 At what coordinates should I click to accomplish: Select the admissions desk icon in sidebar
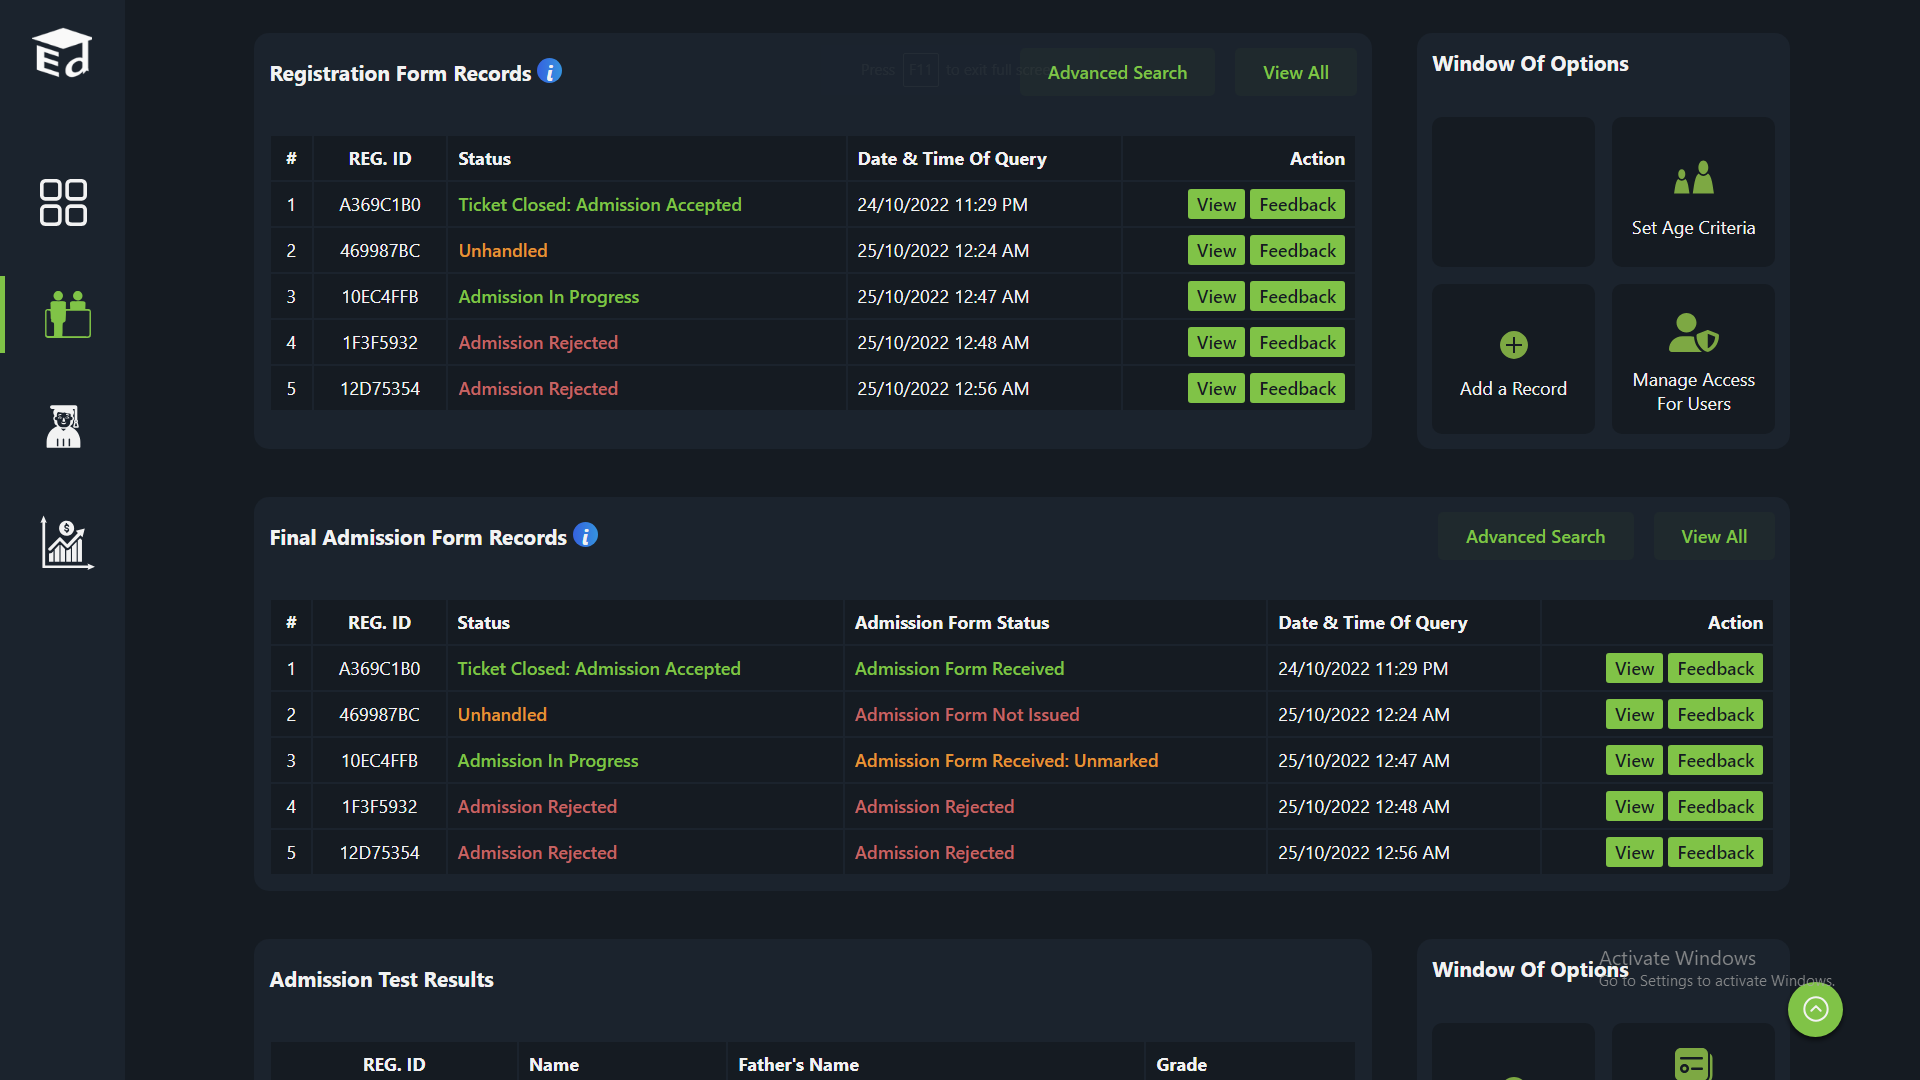[67, 314]
